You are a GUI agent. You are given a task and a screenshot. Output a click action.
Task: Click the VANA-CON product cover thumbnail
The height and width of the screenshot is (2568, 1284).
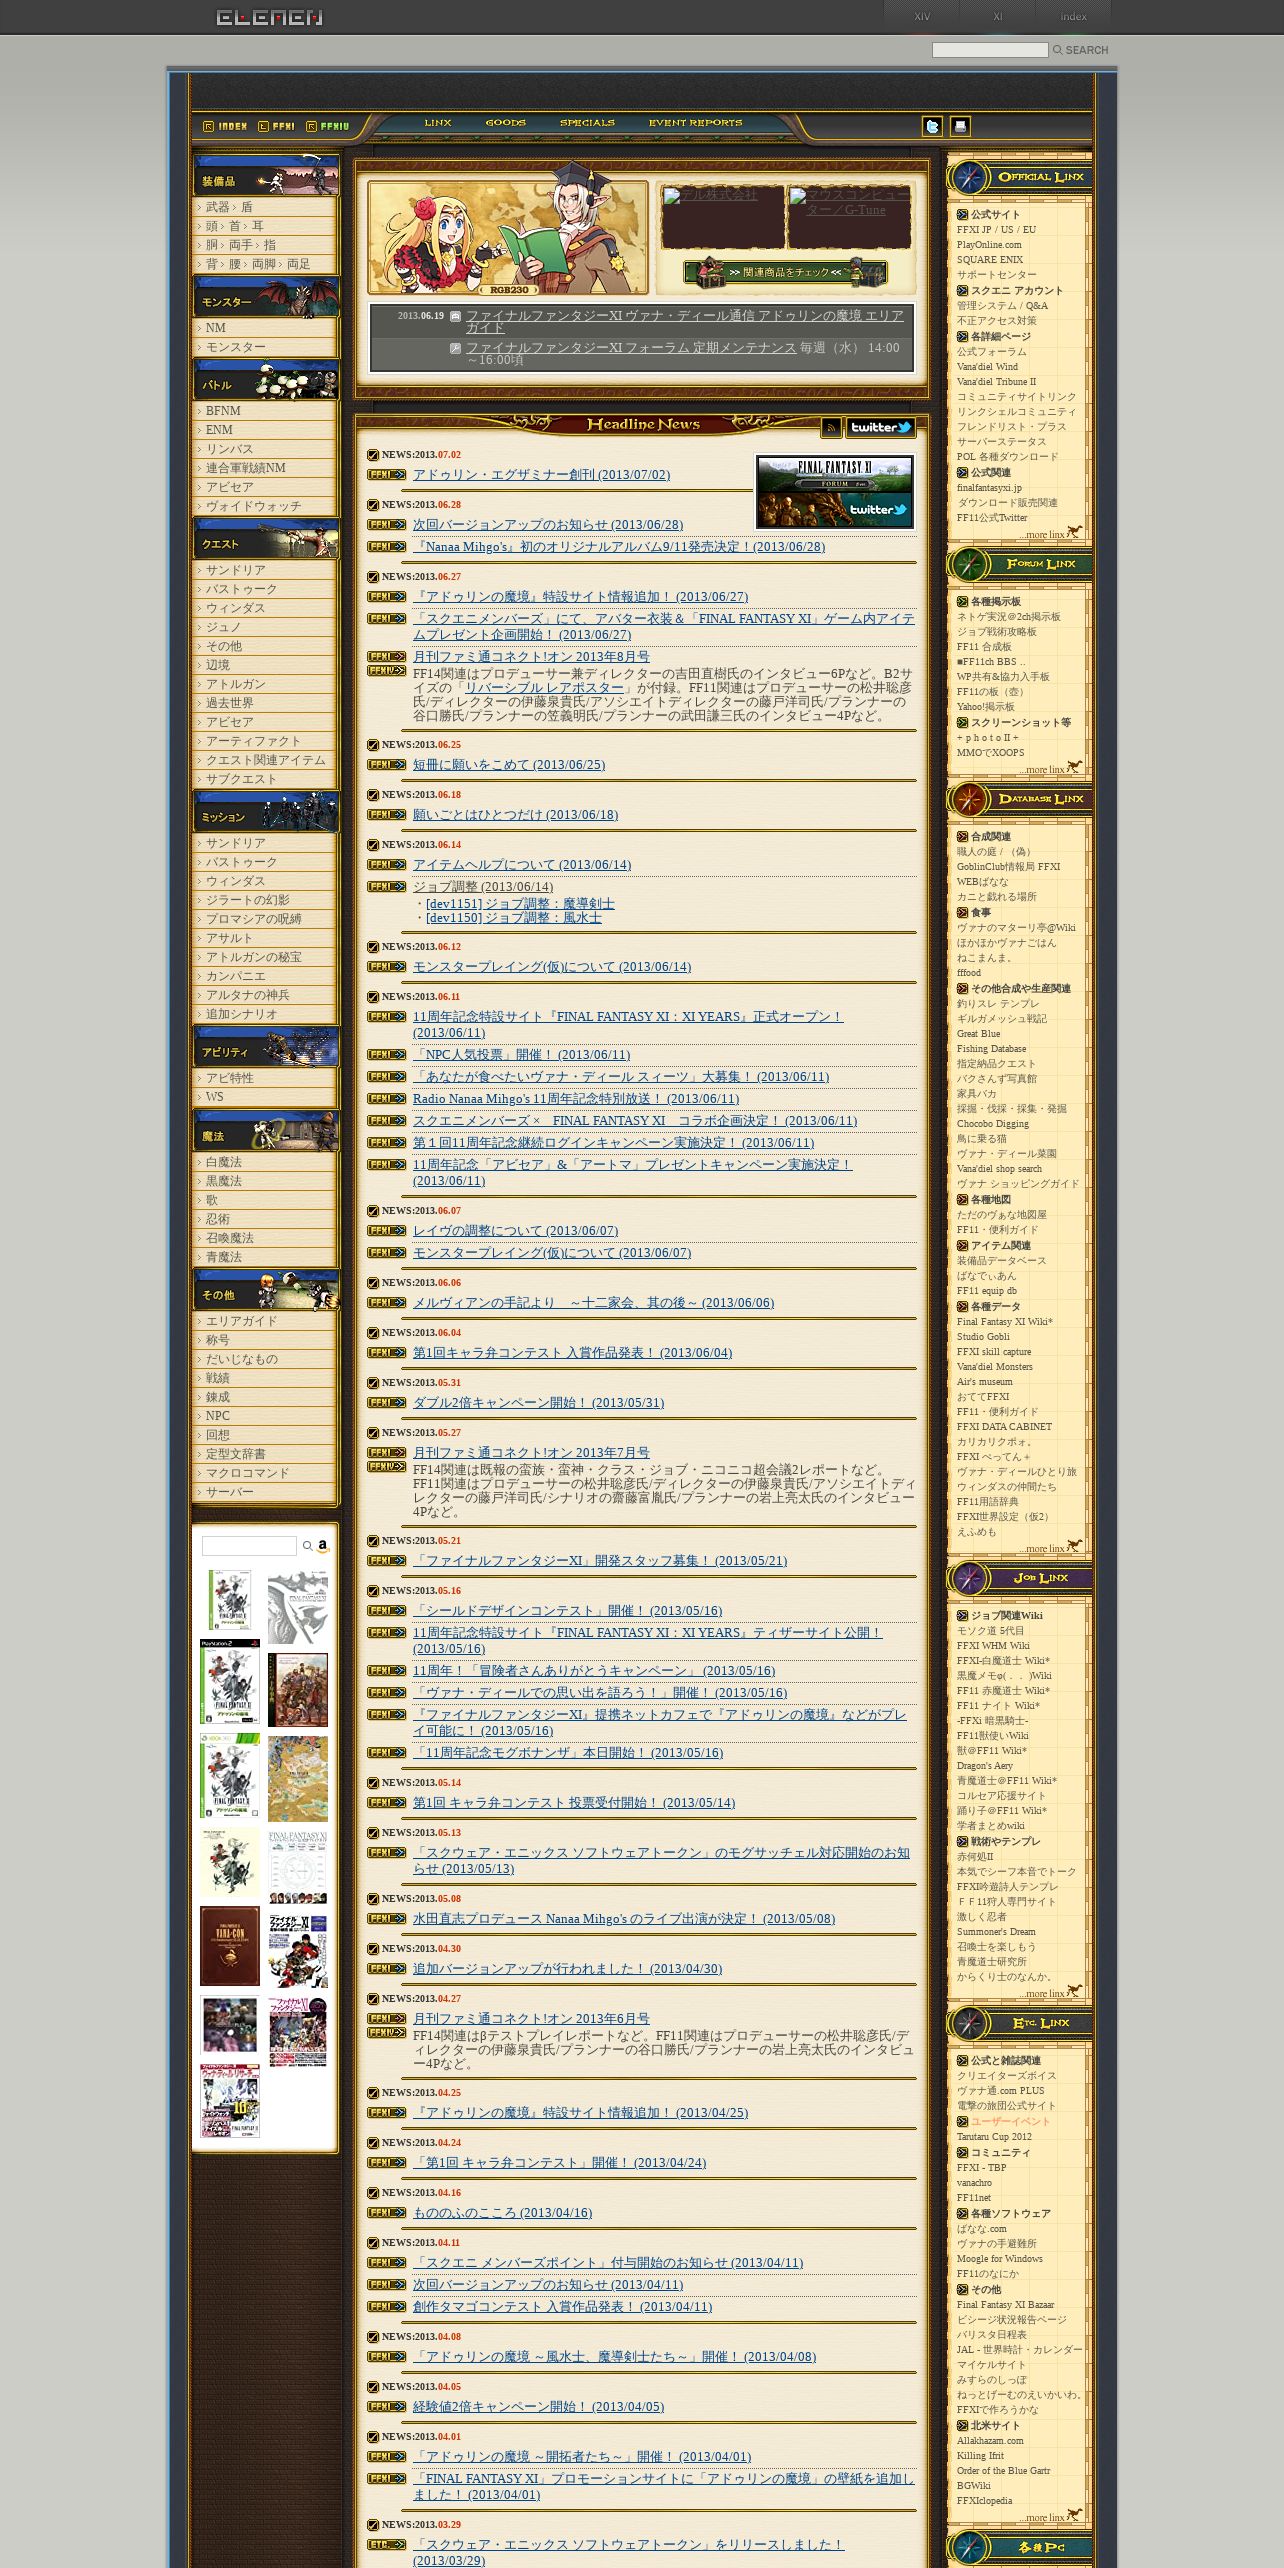click(229, 1946)
